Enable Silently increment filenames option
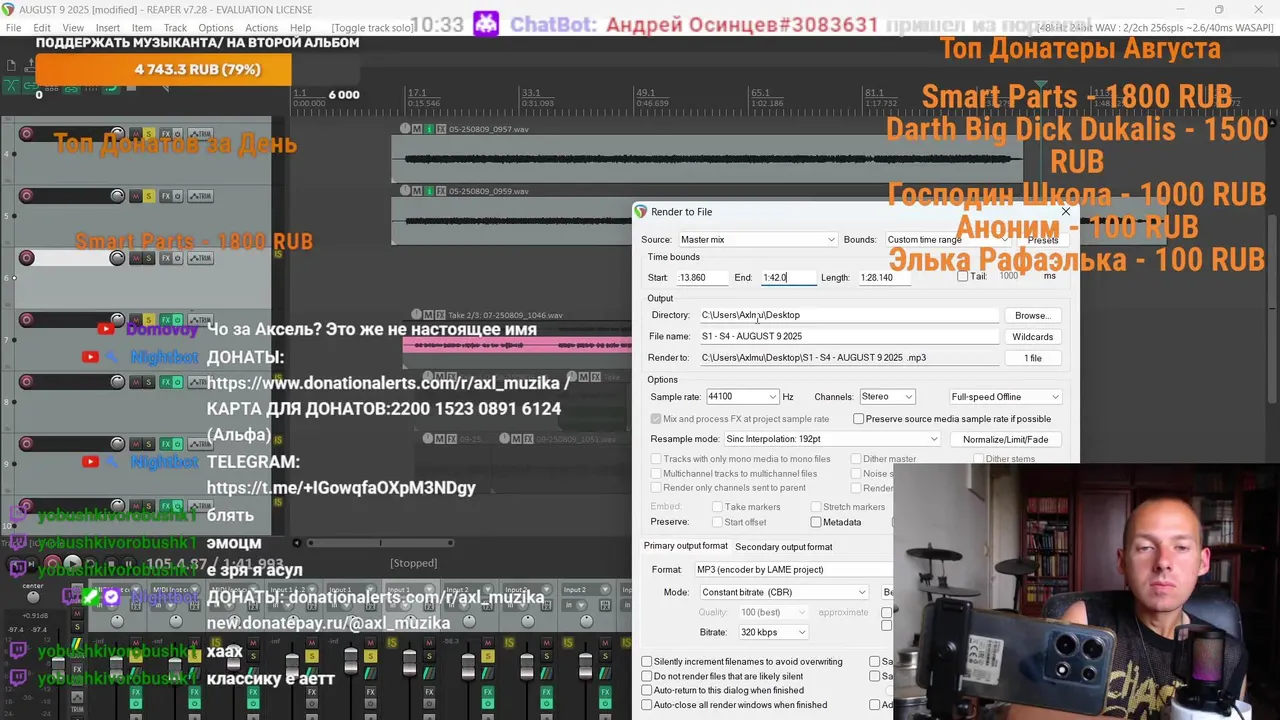This screenshot has height=720, width=1280. [x=646, y=662]
